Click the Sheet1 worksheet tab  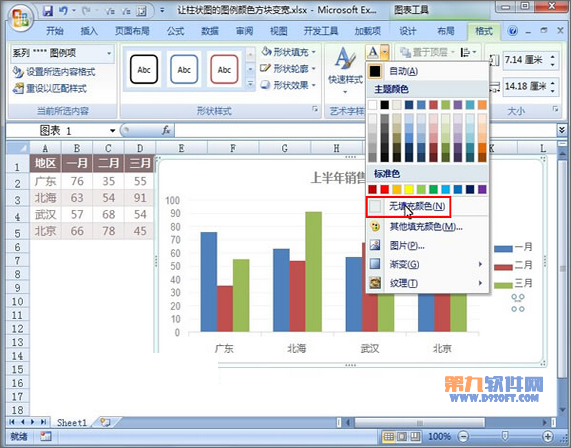(72, 423)
